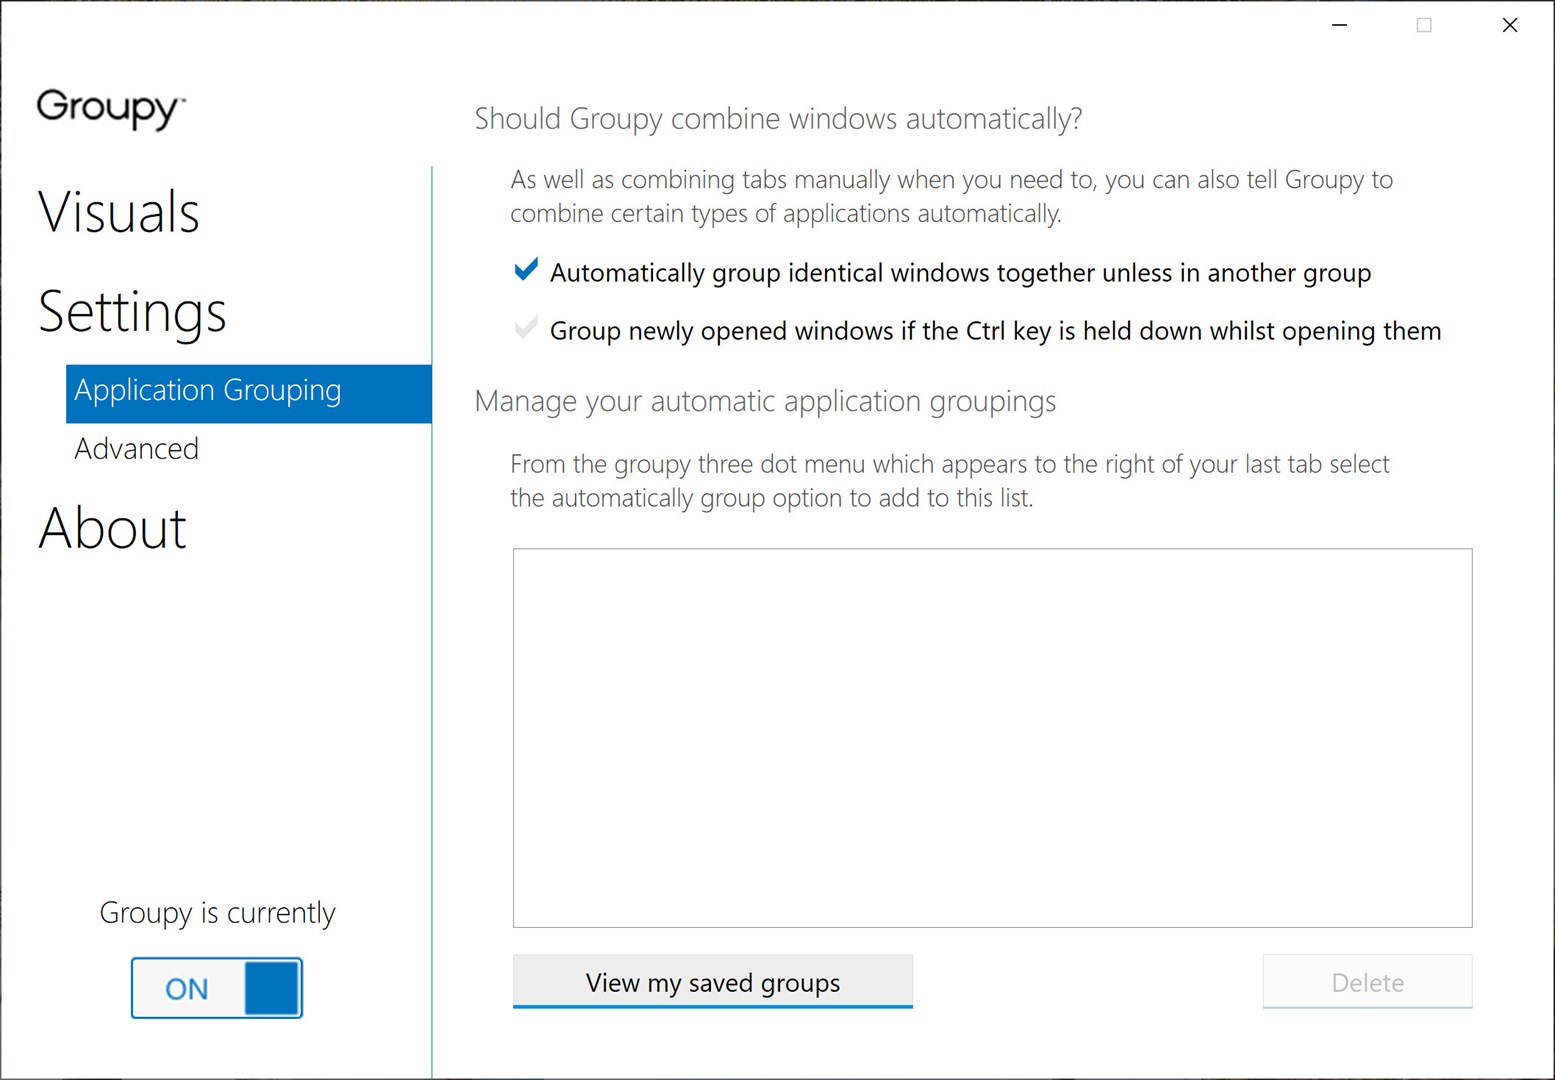Click the greyed-out Delete button
This screenshot has width=1555, height=1080.
(x=1367, y=982)
